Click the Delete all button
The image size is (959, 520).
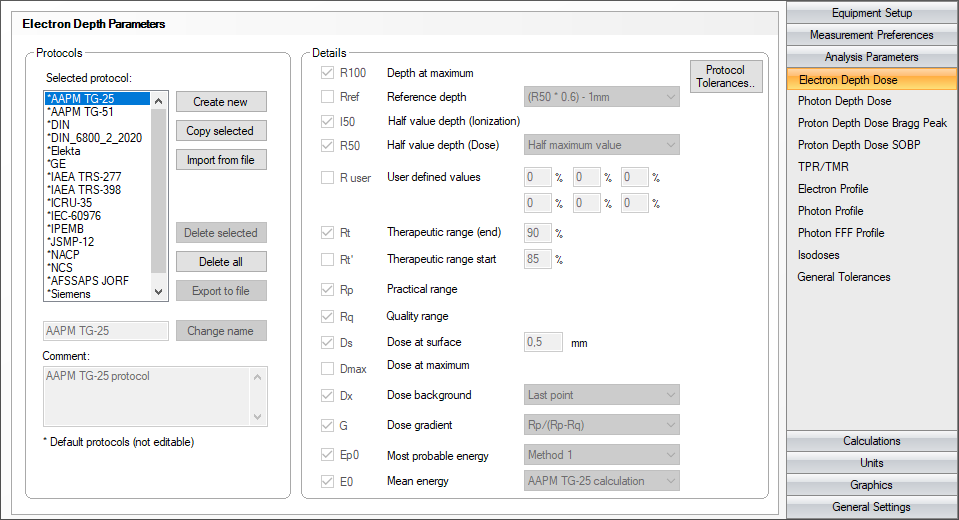click(x=221, y=262)
